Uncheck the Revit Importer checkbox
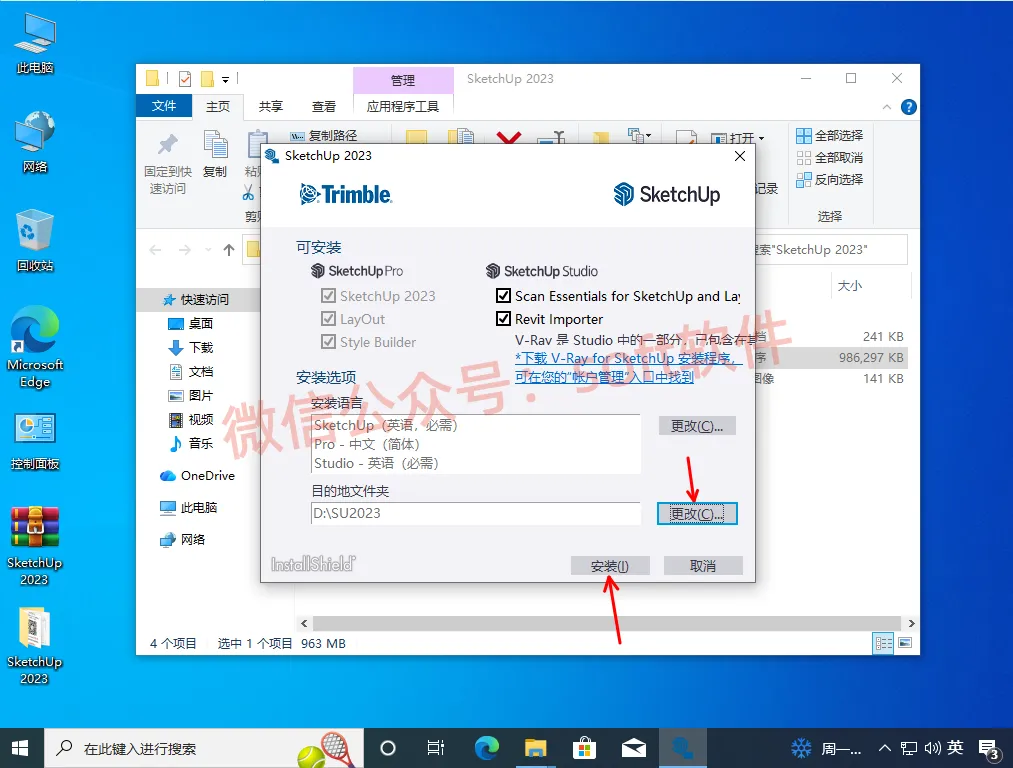Screen dimensions: 1013x768 click(503, 318)
